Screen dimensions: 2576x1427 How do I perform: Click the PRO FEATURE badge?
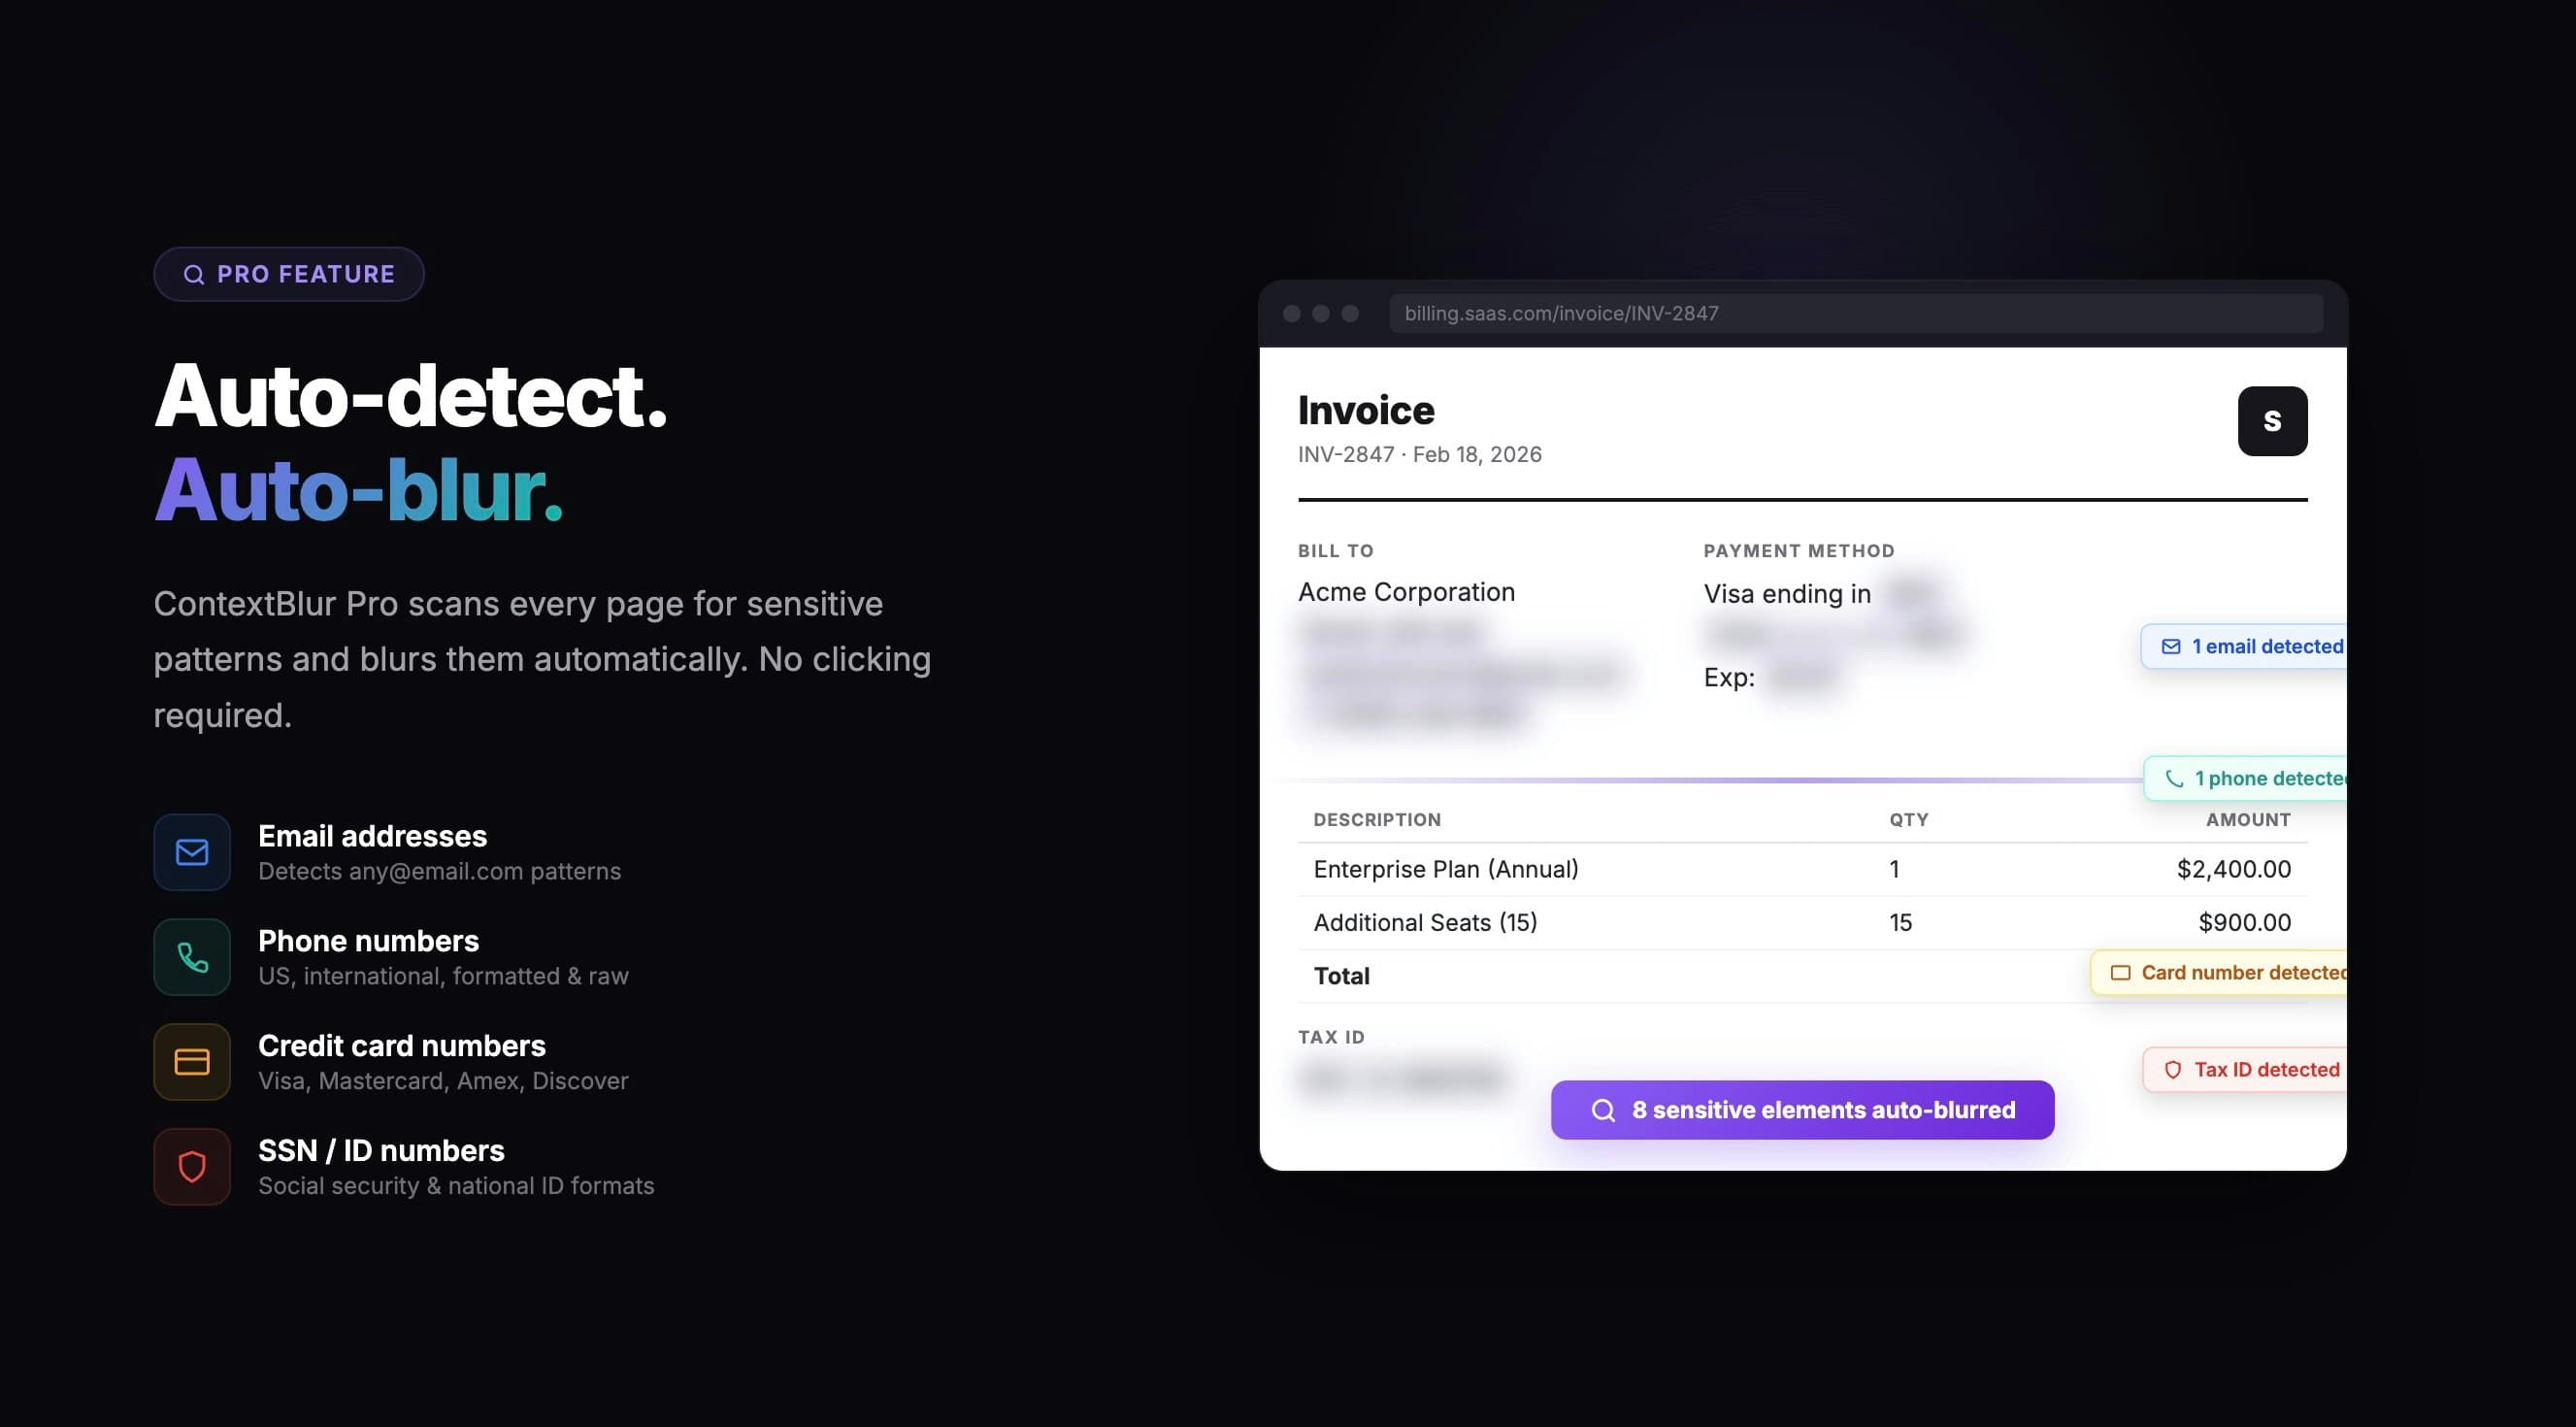tap(289, 274)
